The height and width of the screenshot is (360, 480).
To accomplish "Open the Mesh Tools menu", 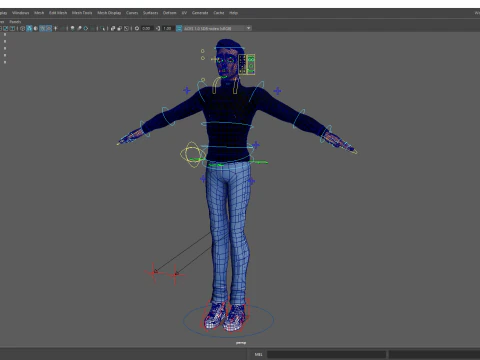I will pos(82,13).
